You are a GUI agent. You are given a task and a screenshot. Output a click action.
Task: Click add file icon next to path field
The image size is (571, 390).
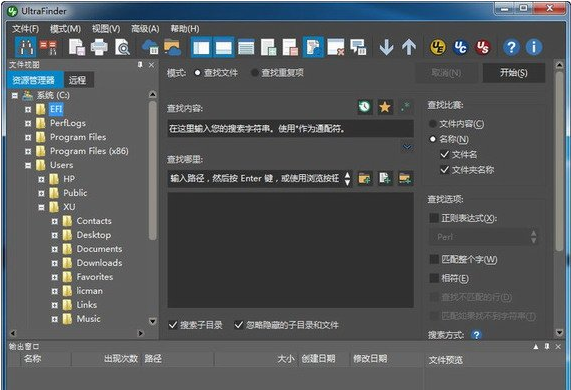click(385, 178)
